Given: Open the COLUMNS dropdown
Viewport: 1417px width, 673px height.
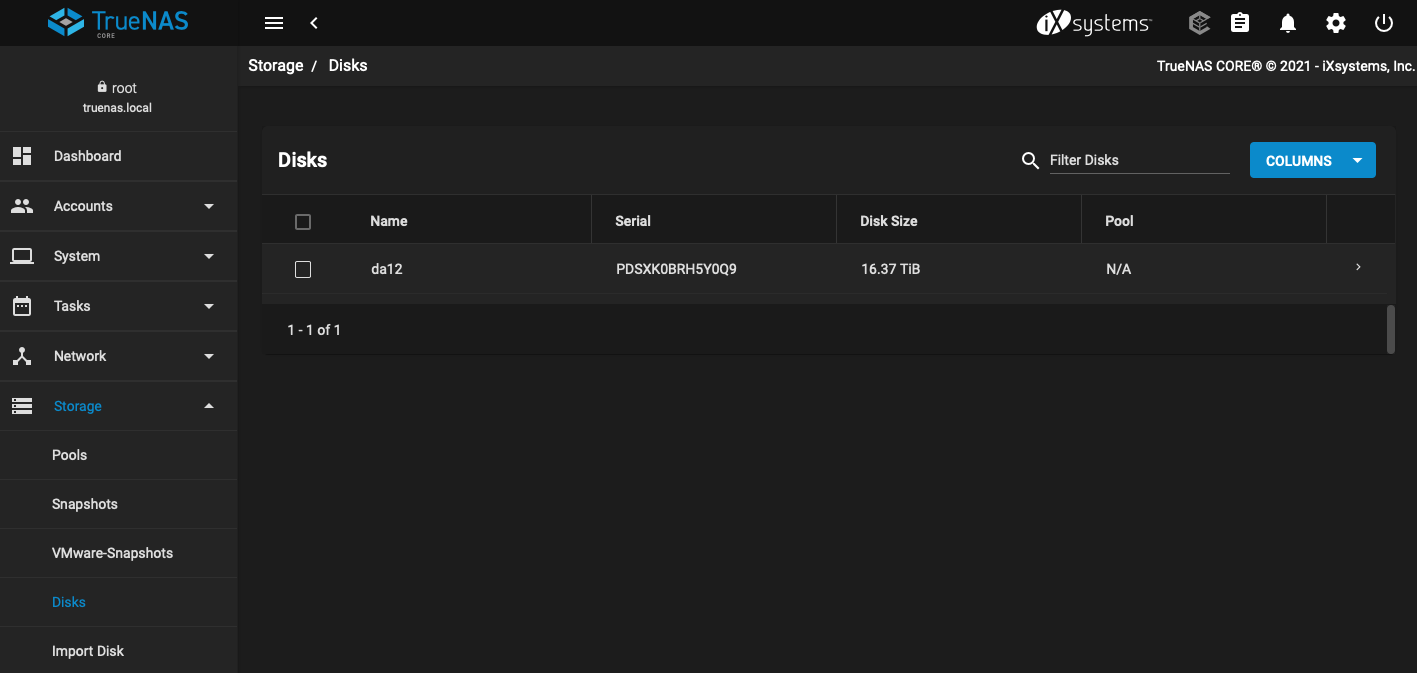Looking at the screenshot, I should pos(1312,160).
